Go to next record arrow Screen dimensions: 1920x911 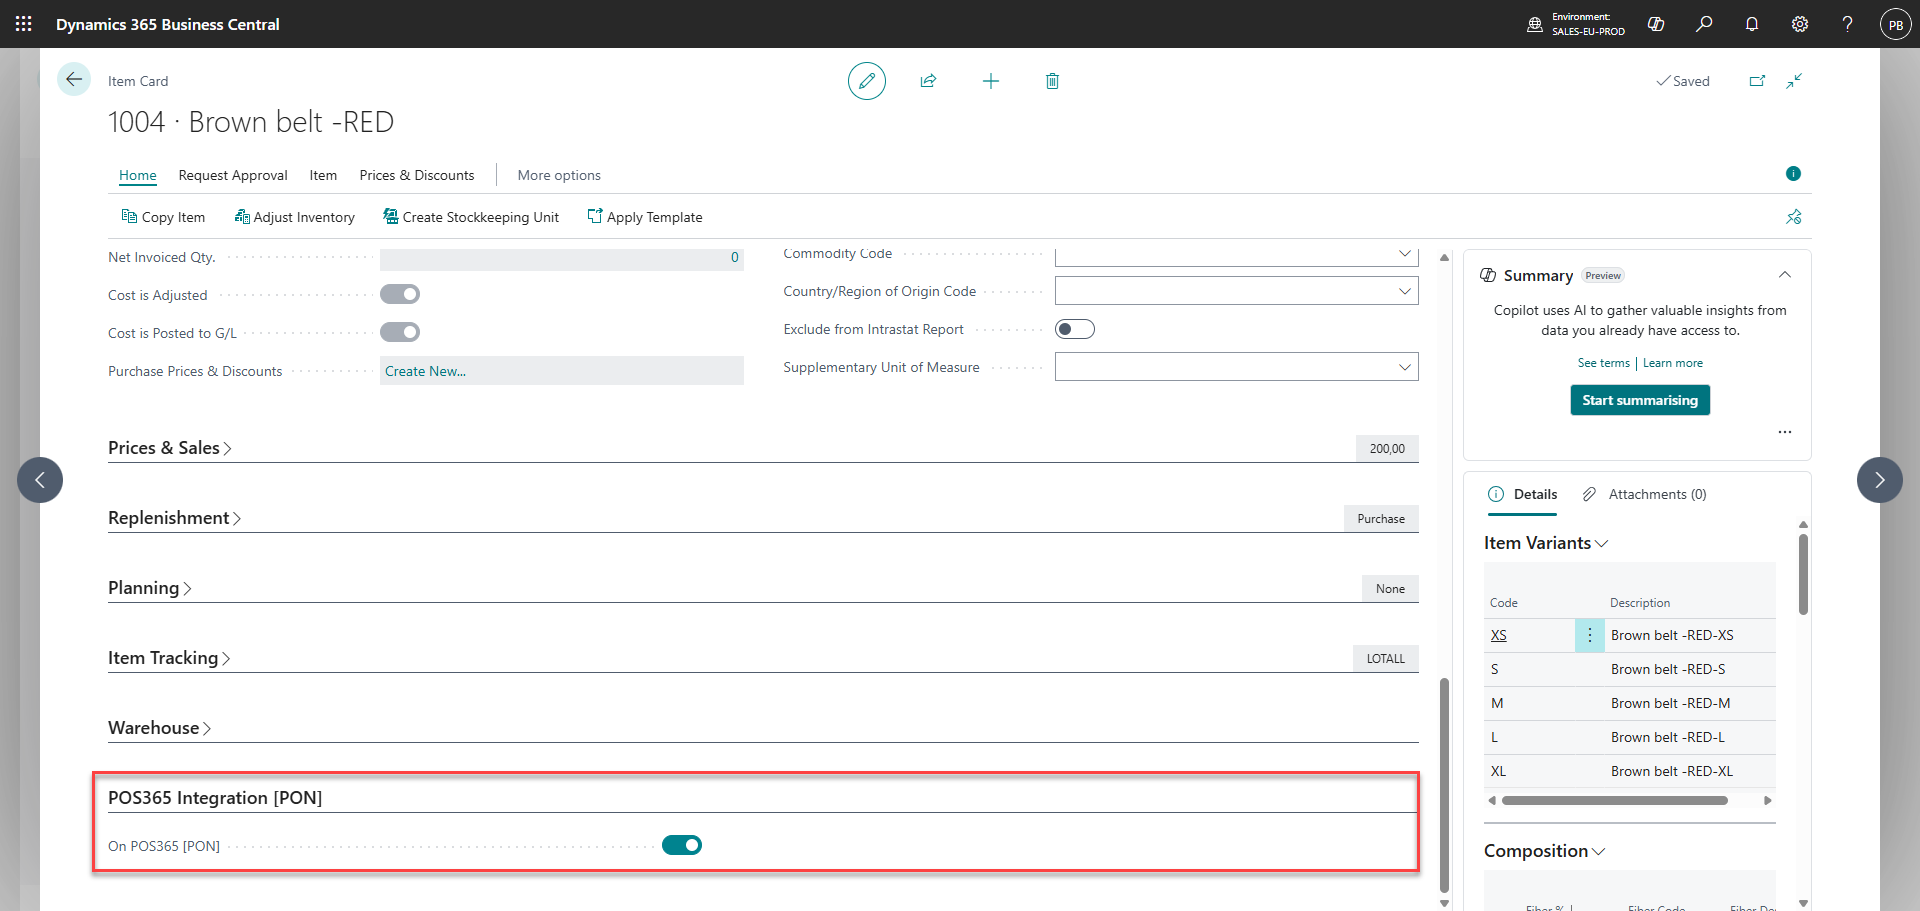1880,480
